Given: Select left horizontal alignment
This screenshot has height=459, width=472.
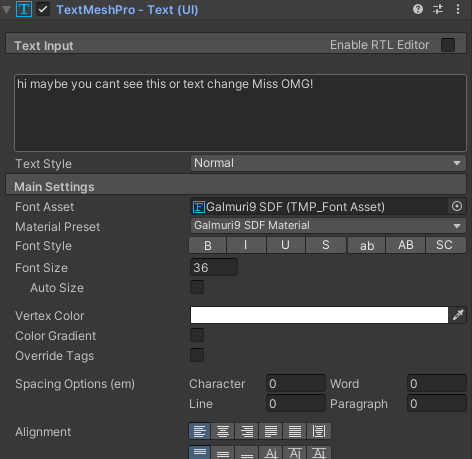Looking at the screenshot, I should coord(200,431).
